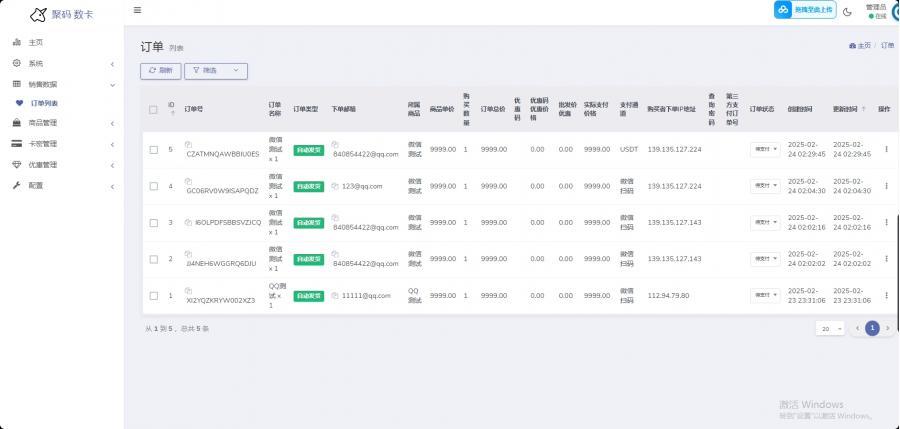This screenshot has height=429, width=900.
Task: Open the three-dot actions menu for order 5
Action: tap(885, 150)
